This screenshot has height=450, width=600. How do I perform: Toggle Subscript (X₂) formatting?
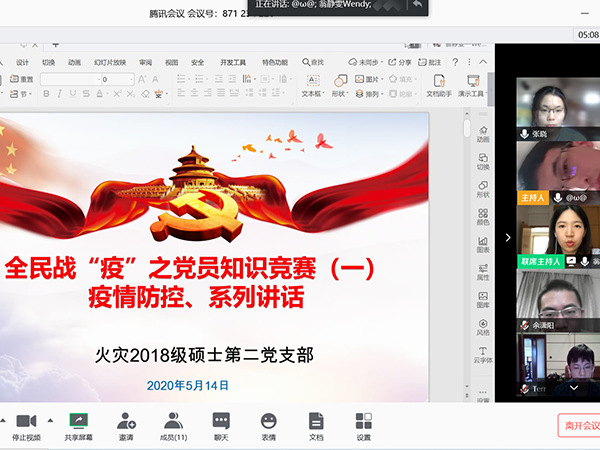(131, 94)
